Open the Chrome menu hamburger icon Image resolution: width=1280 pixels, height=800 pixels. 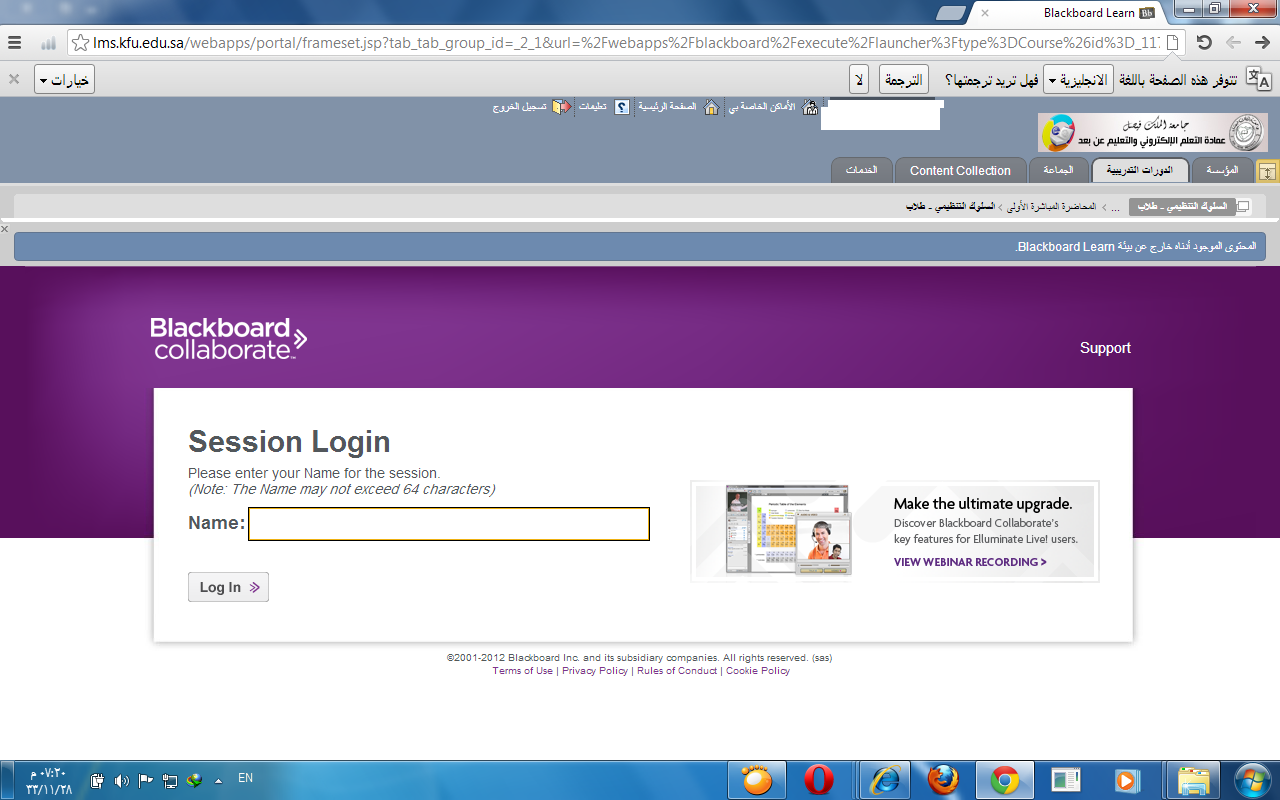click(x=14, y=43)
